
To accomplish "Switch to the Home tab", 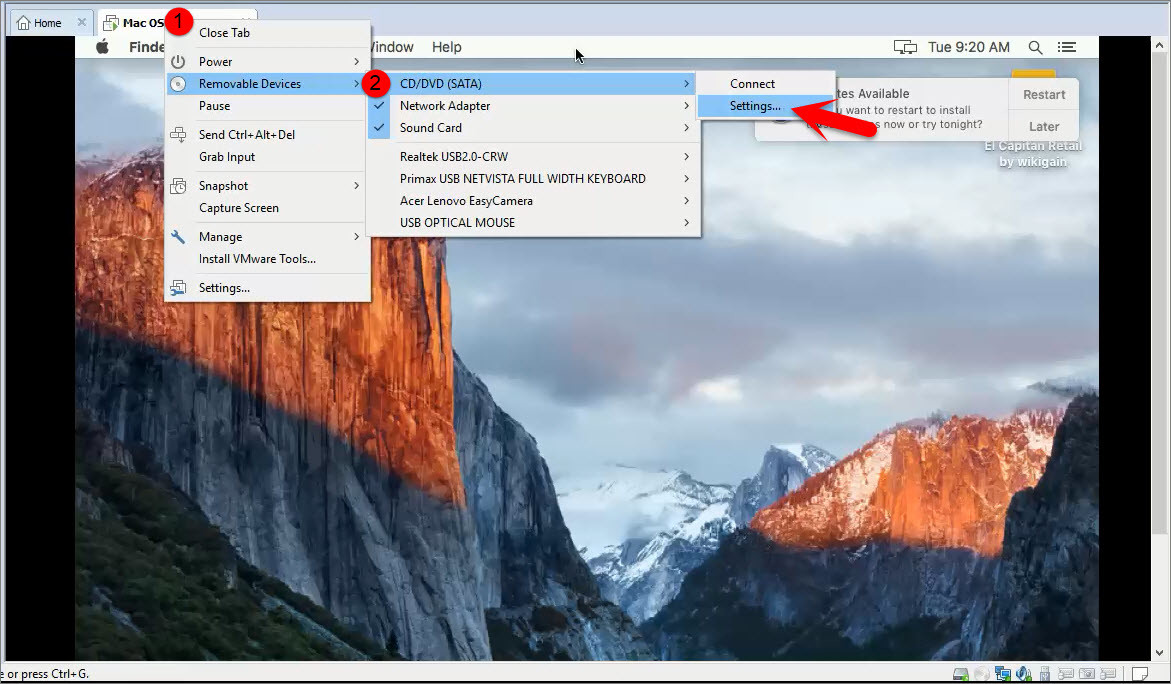I will click(50, 22).
